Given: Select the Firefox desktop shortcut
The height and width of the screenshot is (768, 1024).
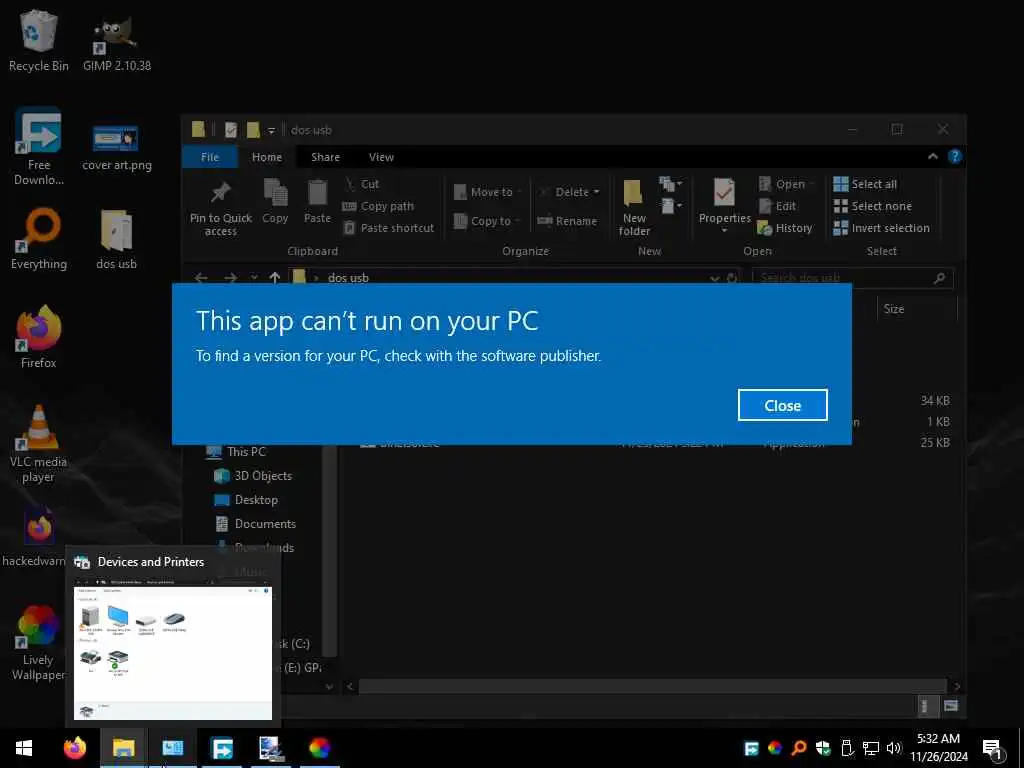Looking at the screenshot, I should click(39, 338).
